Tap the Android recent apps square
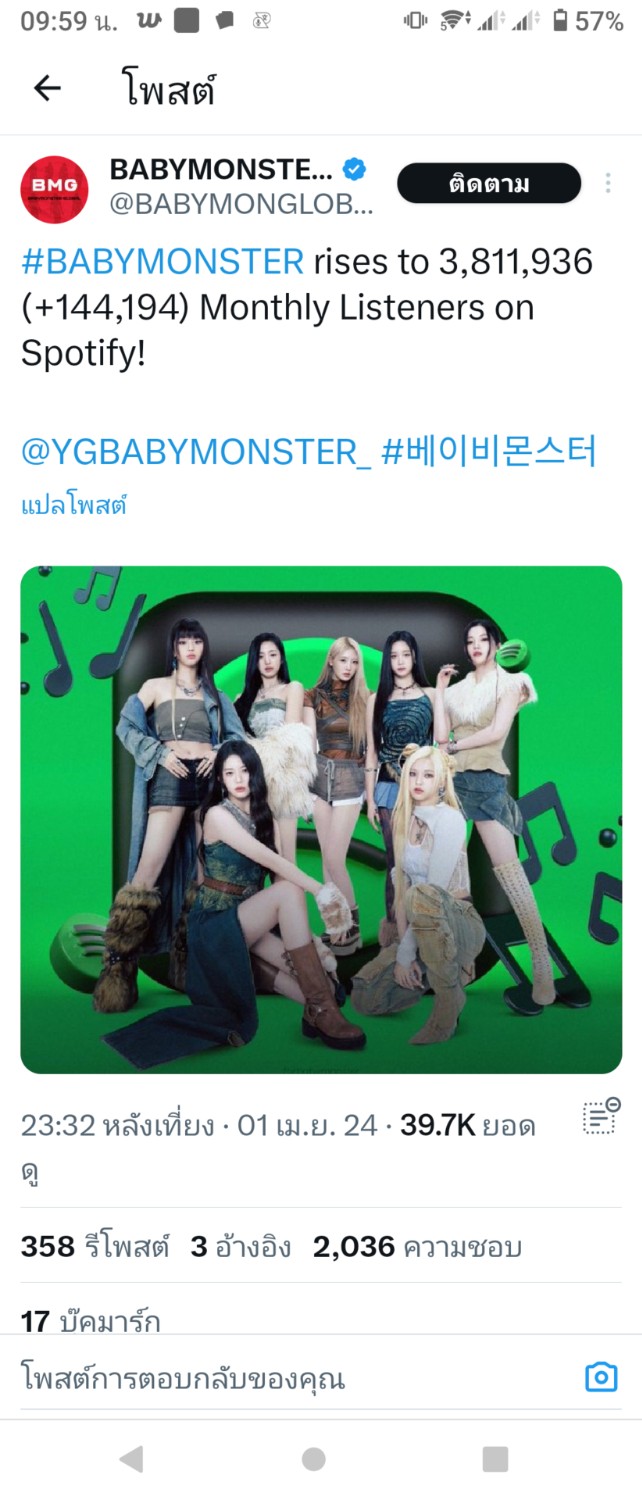Image resolution: width=642 pixels, height=1500 pixels. (496, 1459)
